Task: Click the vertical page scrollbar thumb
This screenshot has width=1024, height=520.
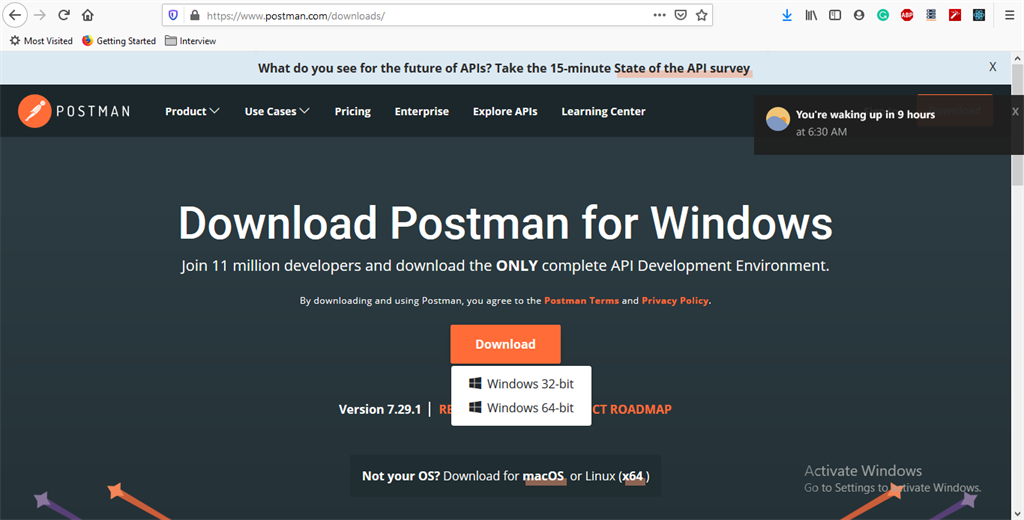Action: [x=1017, y=126]
